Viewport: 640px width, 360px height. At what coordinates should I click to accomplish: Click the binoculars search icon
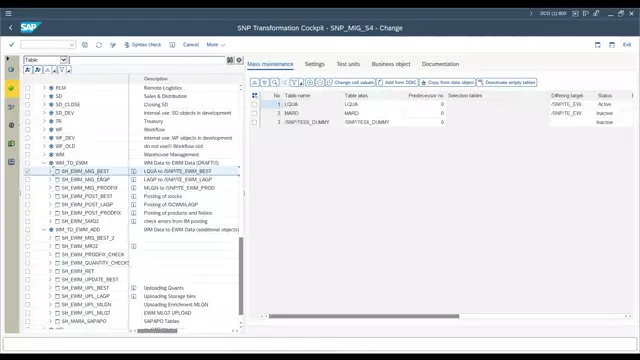coord(230,60)
